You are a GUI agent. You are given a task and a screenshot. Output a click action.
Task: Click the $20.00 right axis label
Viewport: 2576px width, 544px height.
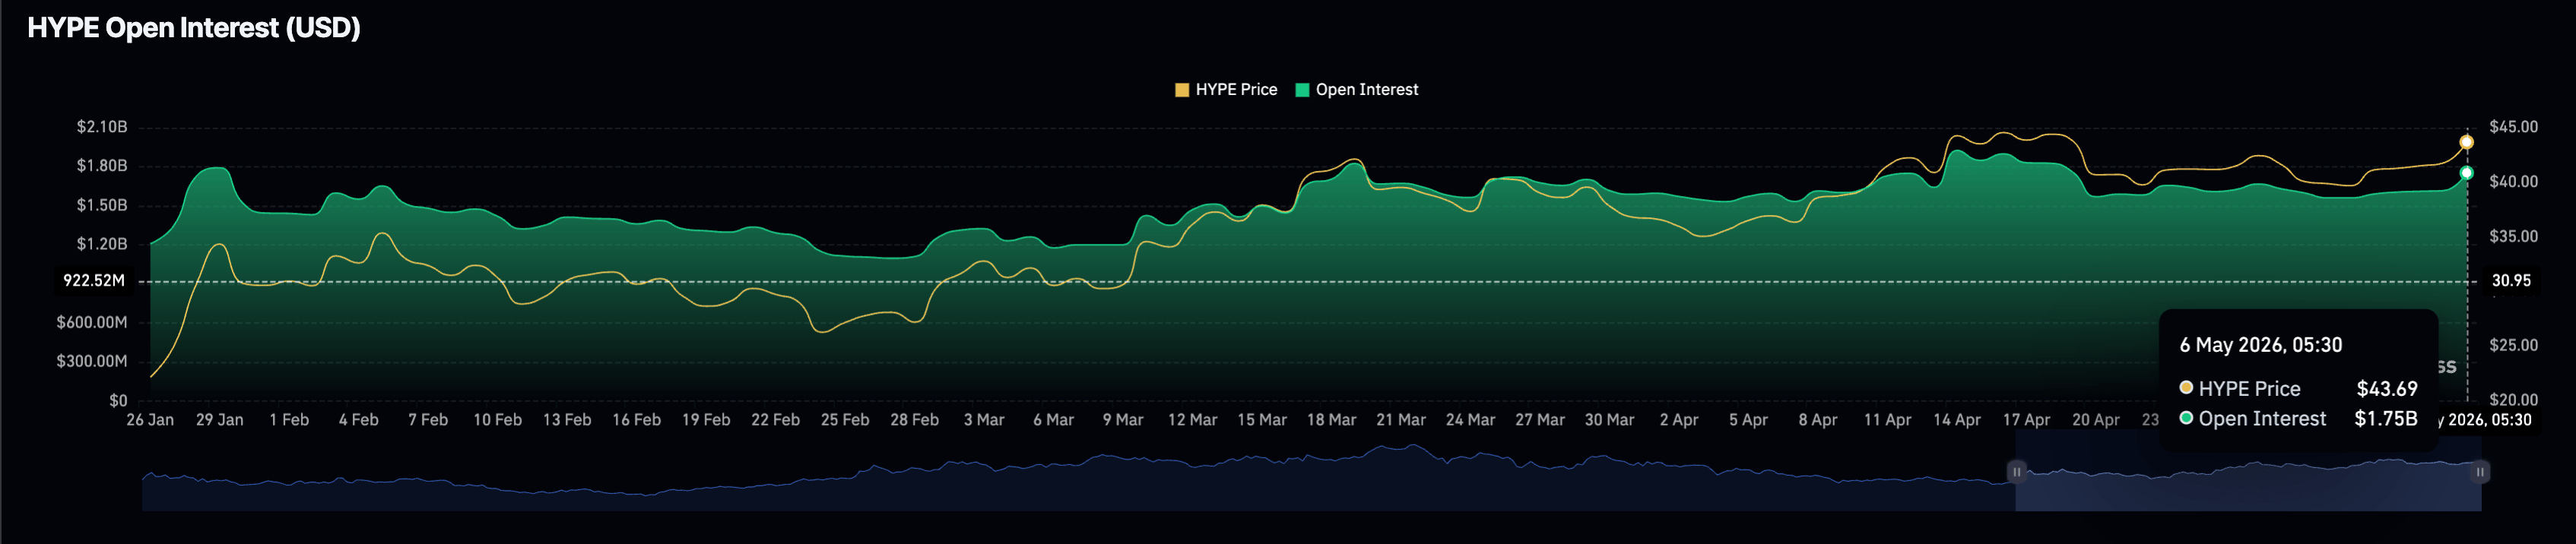tap(2513, 400)
